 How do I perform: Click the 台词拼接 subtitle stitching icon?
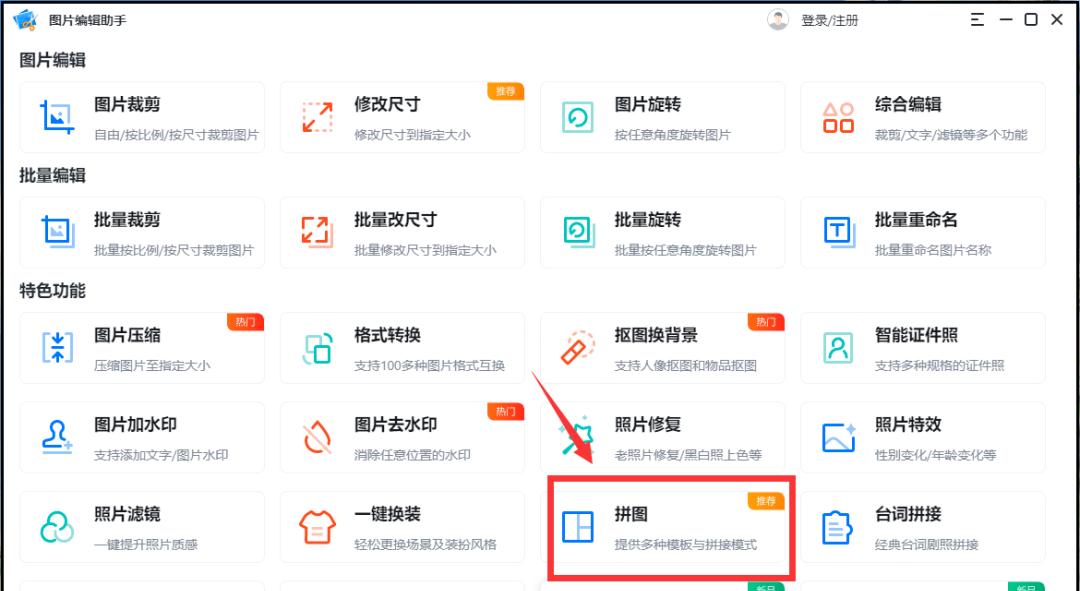[837, 527]
